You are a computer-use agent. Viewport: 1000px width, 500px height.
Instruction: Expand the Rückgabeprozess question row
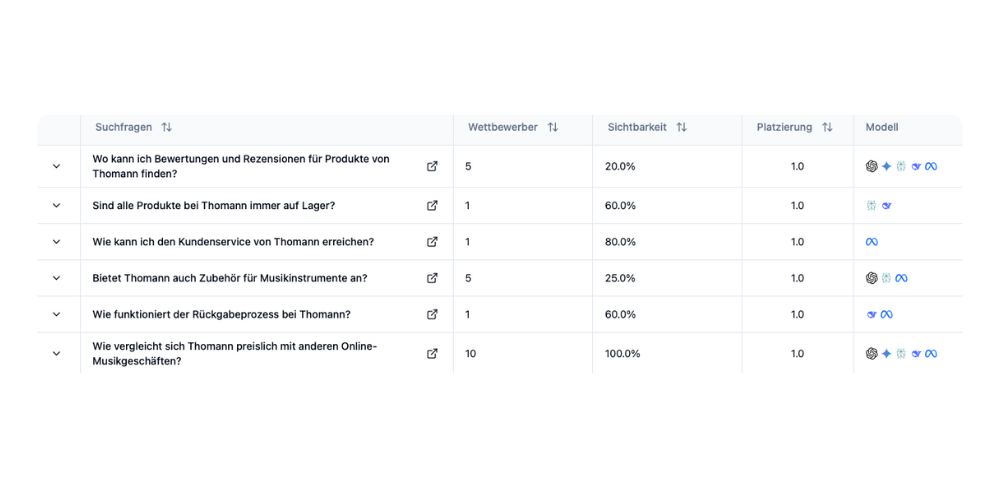56,314
